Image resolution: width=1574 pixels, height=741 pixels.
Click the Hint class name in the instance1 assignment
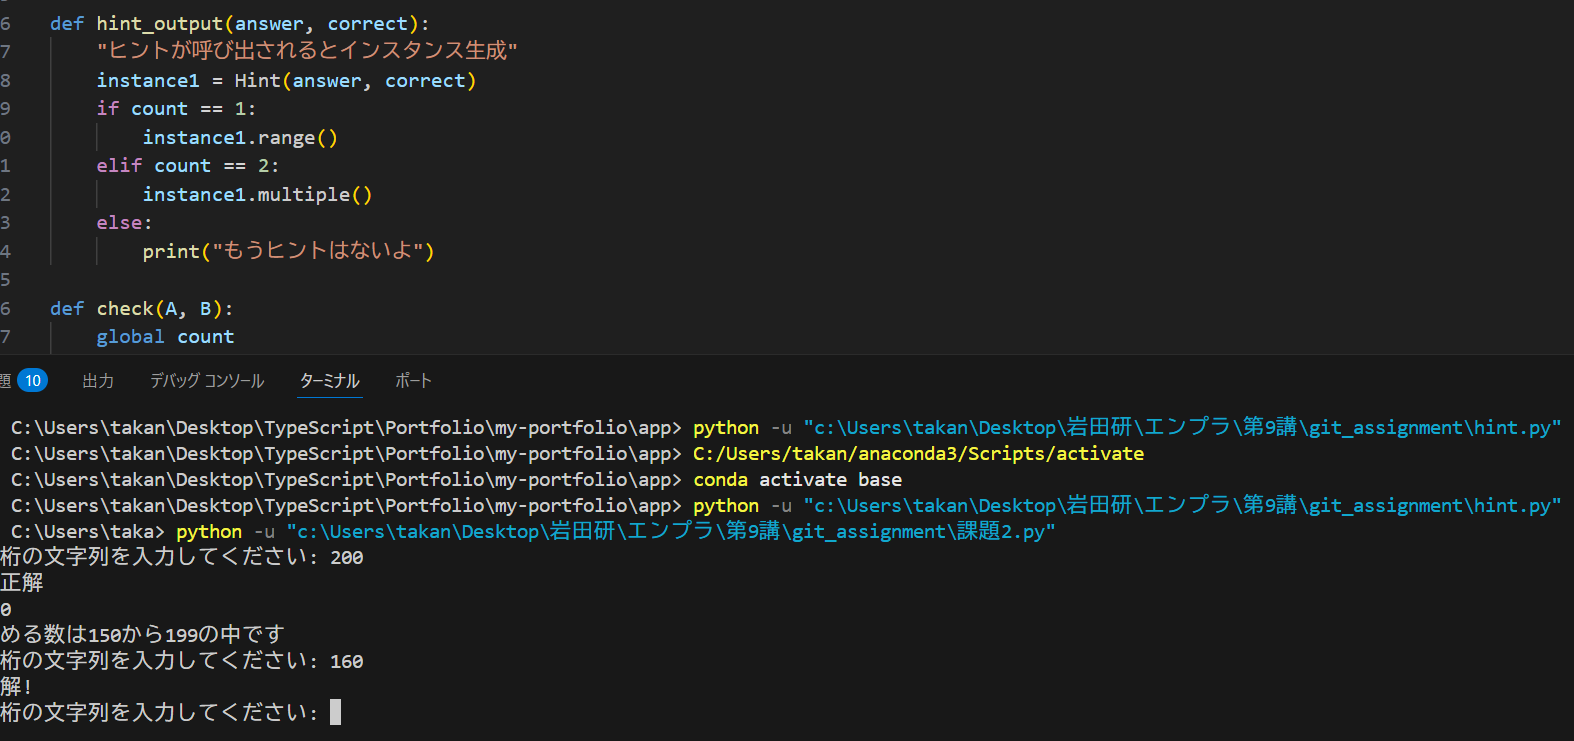coord(257,81)
